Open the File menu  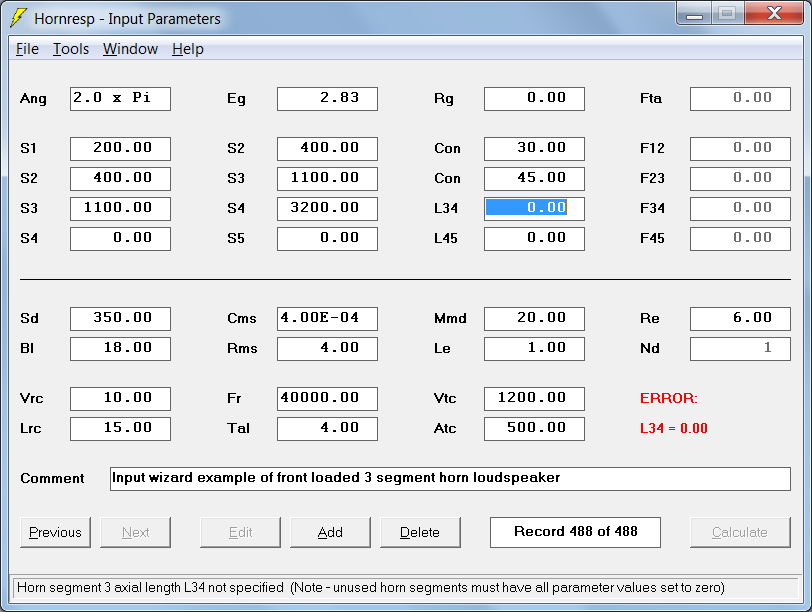pyautogui.click(x=27, y=49)
